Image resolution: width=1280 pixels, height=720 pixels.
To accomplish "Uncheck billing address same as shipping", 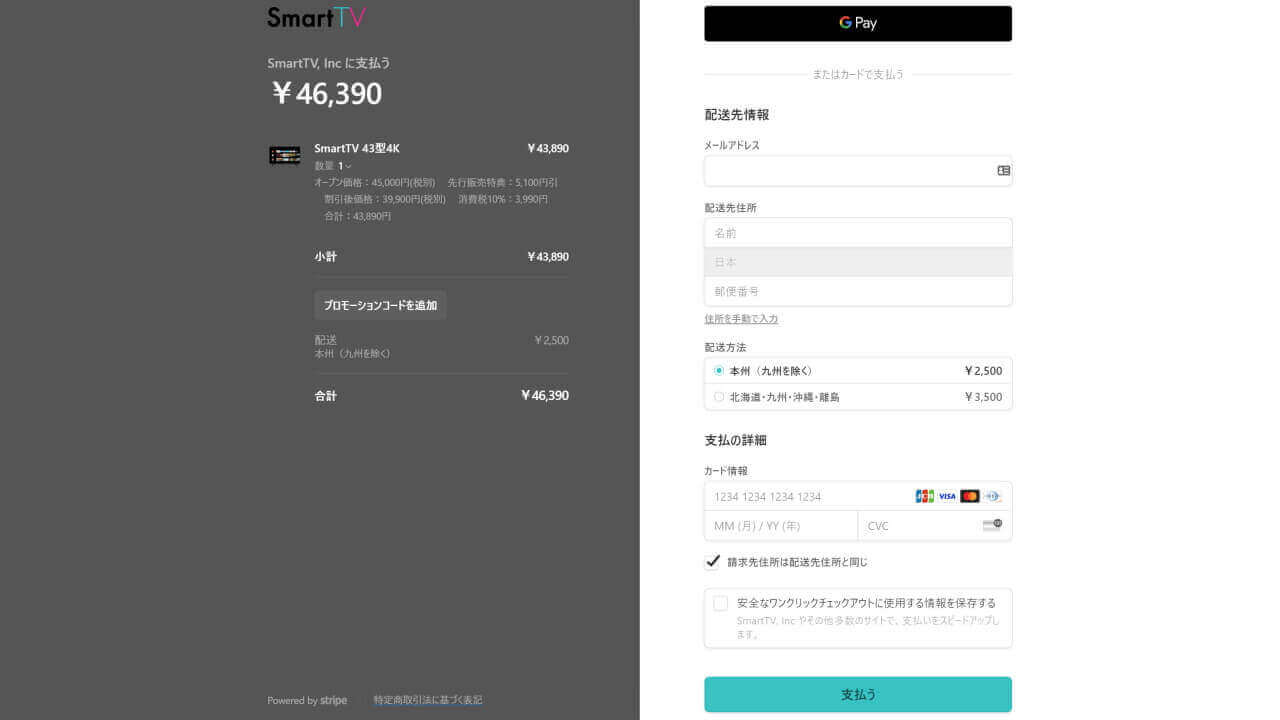I will [x=713, y=562].
